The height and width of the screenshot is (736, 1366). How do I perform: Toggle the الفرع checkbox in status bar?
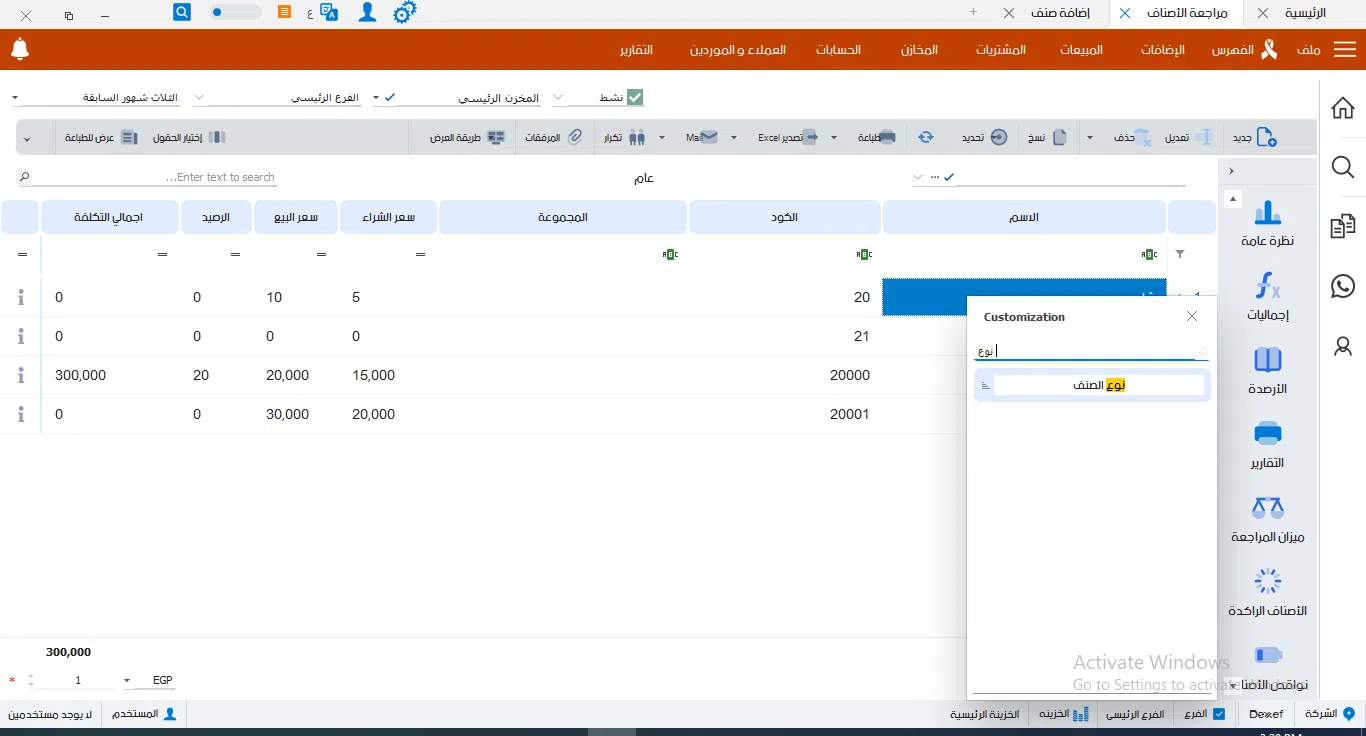pyautogui.click(x=1219, y=714)
